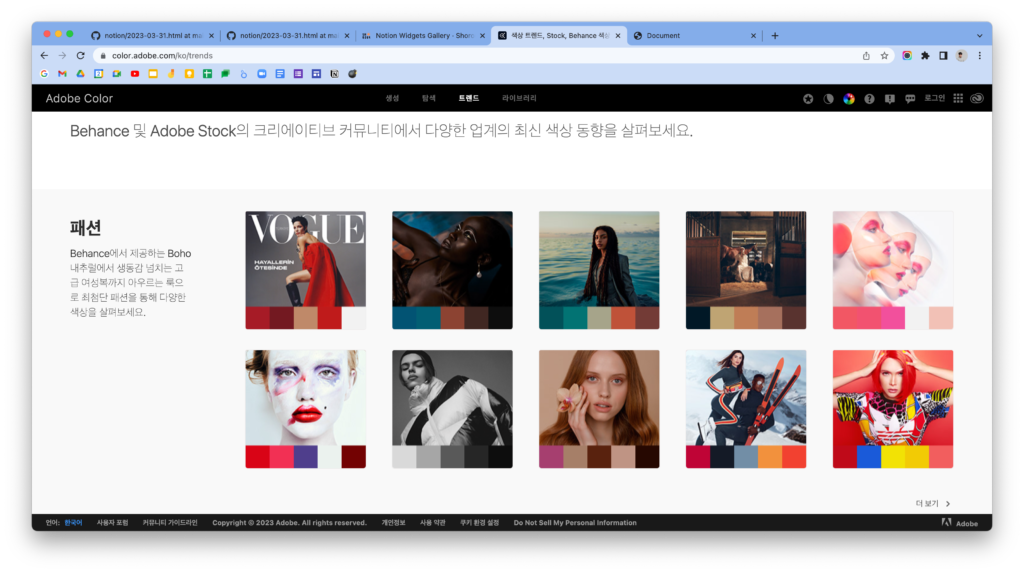Pick the purple swatch under red-lips face
Viewport: 1024px width, 573px height.
coord(306,457)
